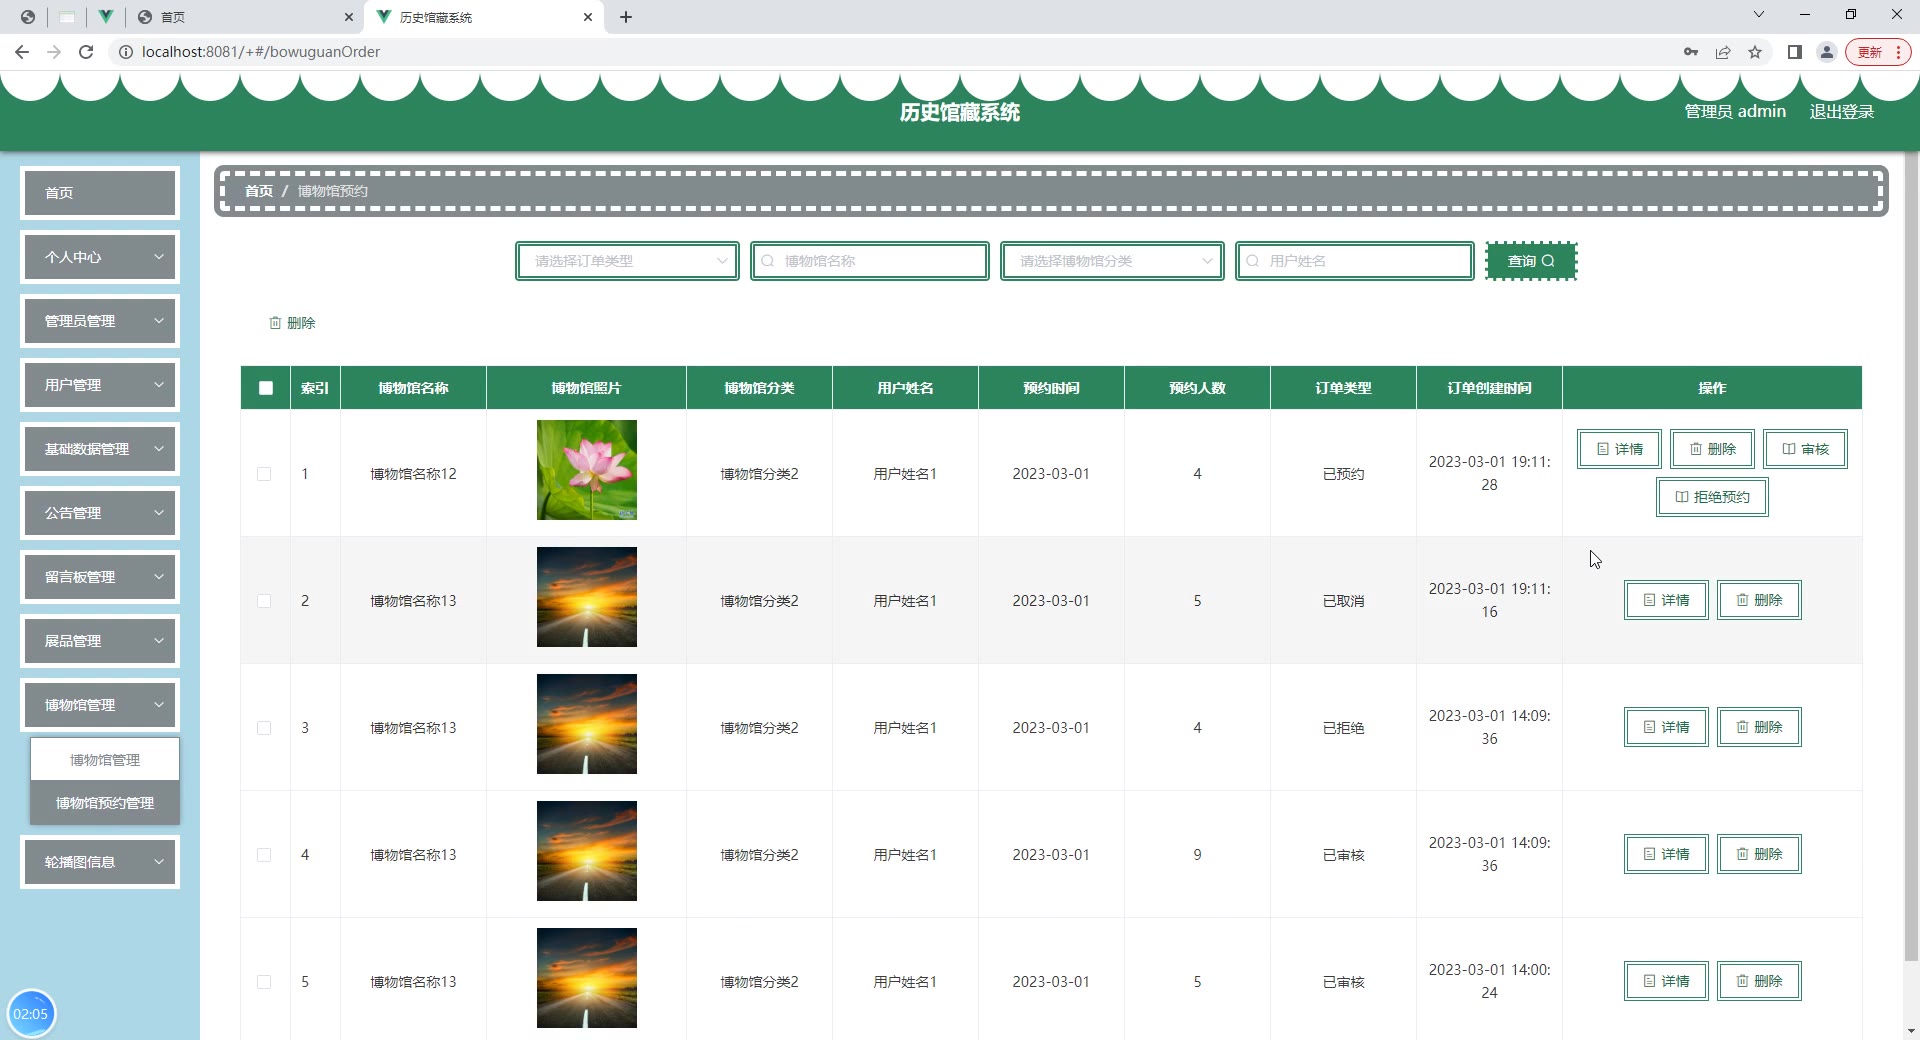Close the 历史馆藏系统 browser tab
Screen dimensions: 1920x1040
pos(588,17)
